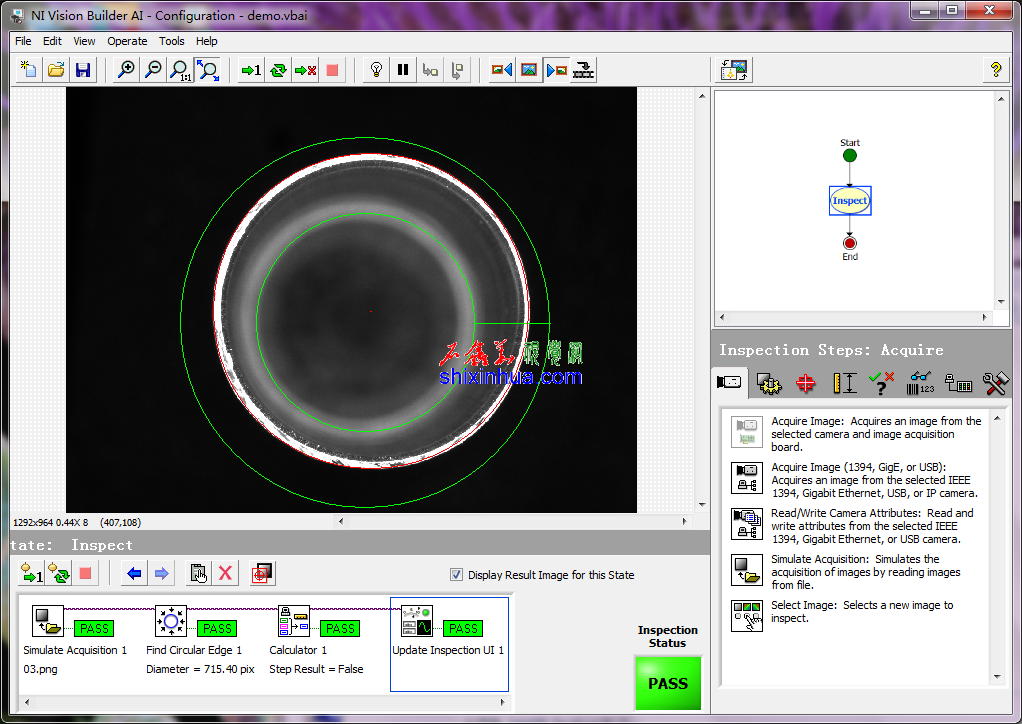This screenshot has width=1022, height=724.
Task: Click the Simulate Acquisition step in palette
Action: tap(747, 570)
